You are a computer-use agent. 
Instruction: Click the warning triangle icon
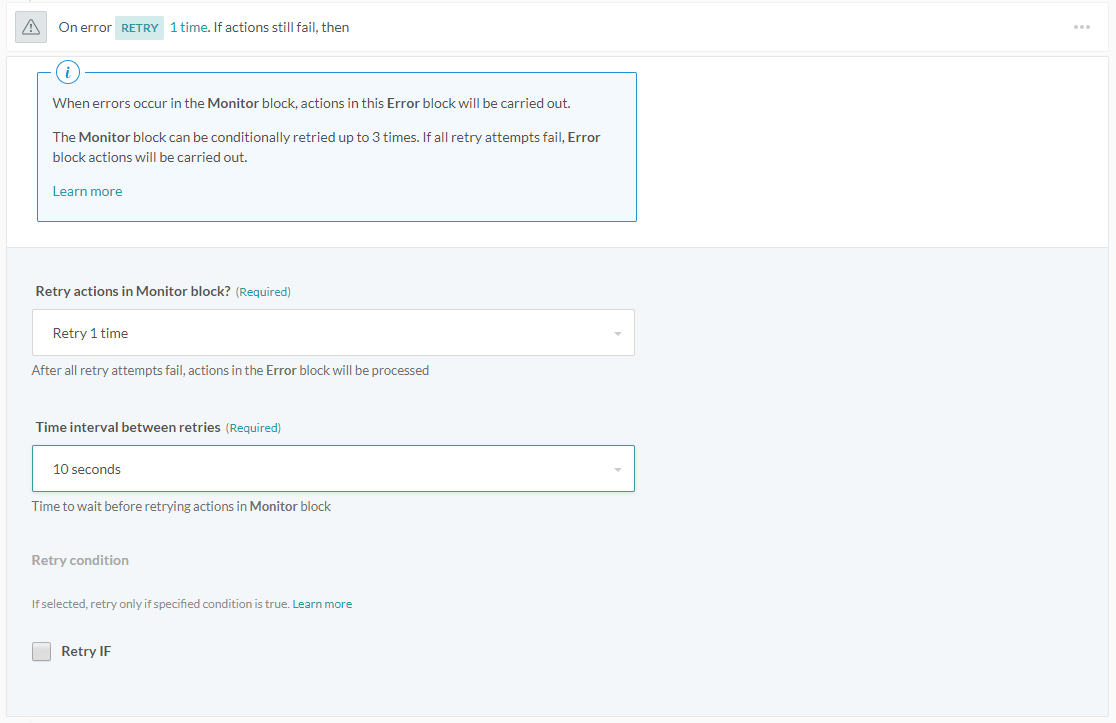click(30, 27)
